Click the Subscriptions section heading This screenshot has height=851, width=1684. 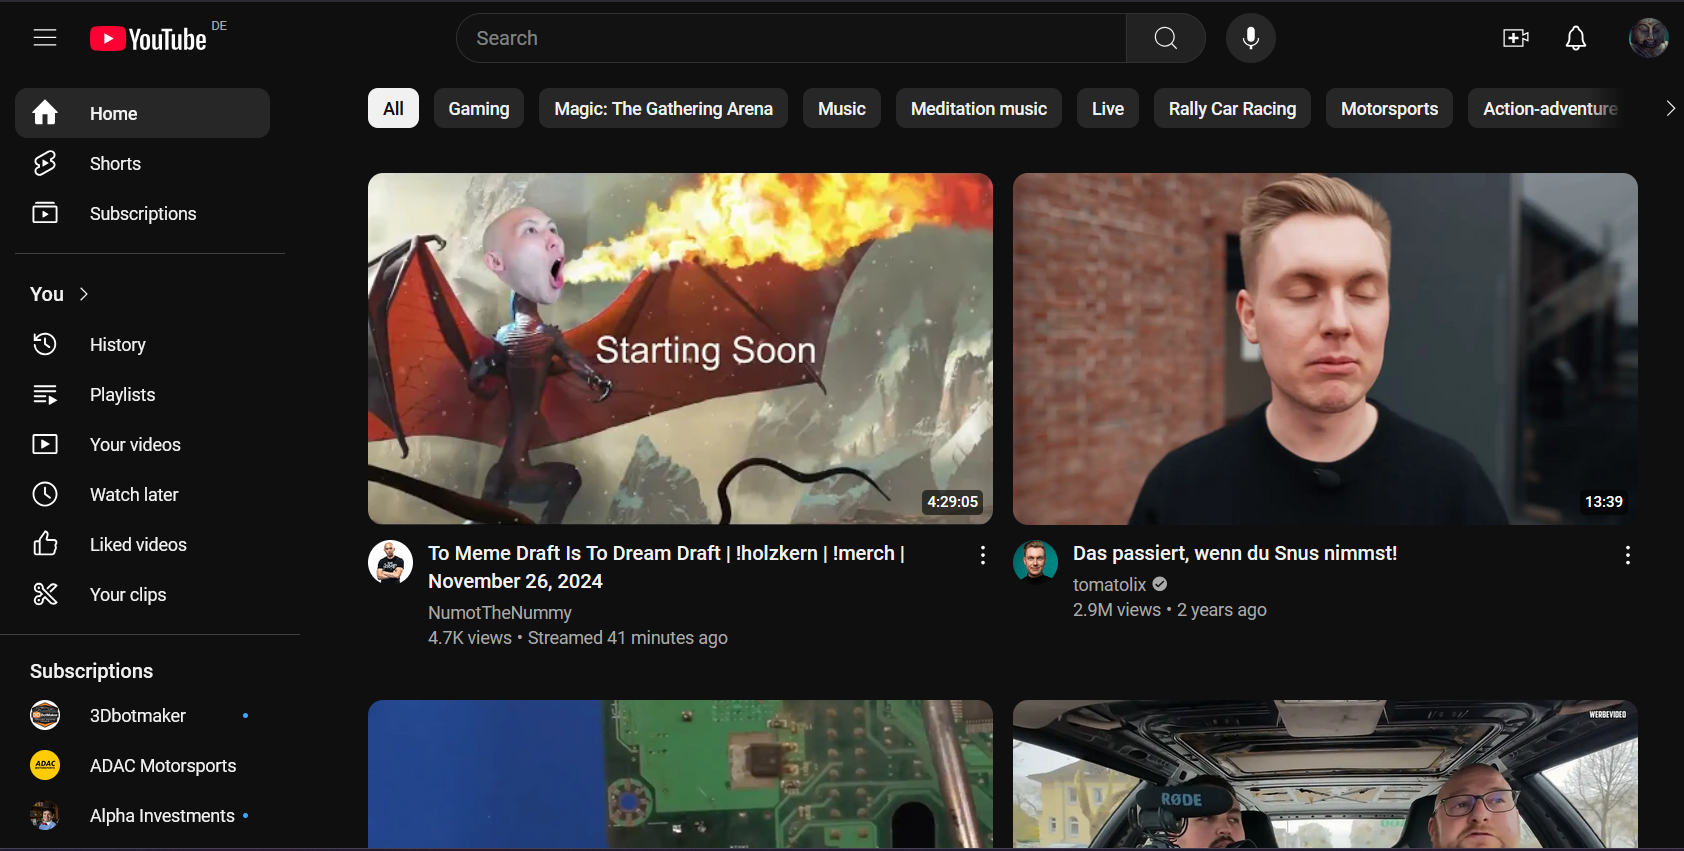click(91, 671)
